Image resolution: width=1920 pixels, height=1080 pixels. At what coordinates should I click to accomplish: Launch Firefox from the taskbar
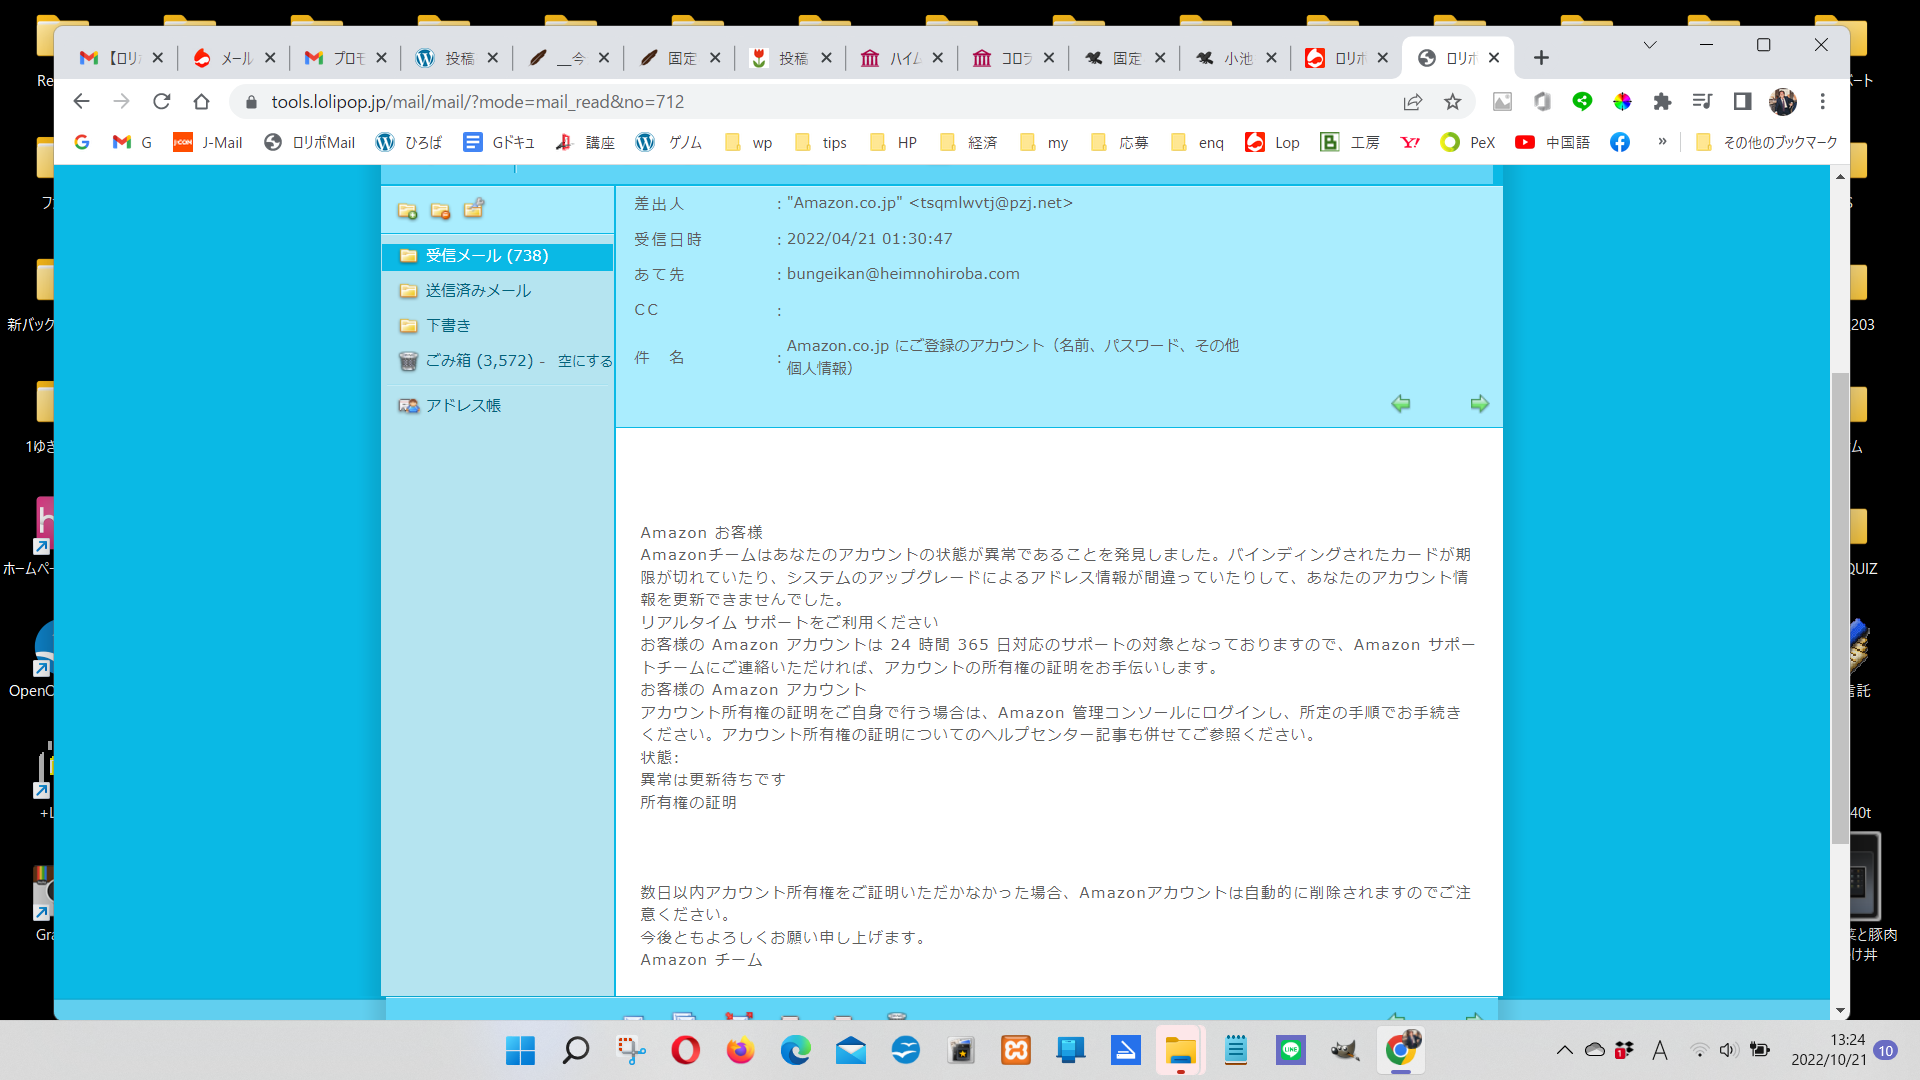pyautogui.click(x=741, y=1050)
